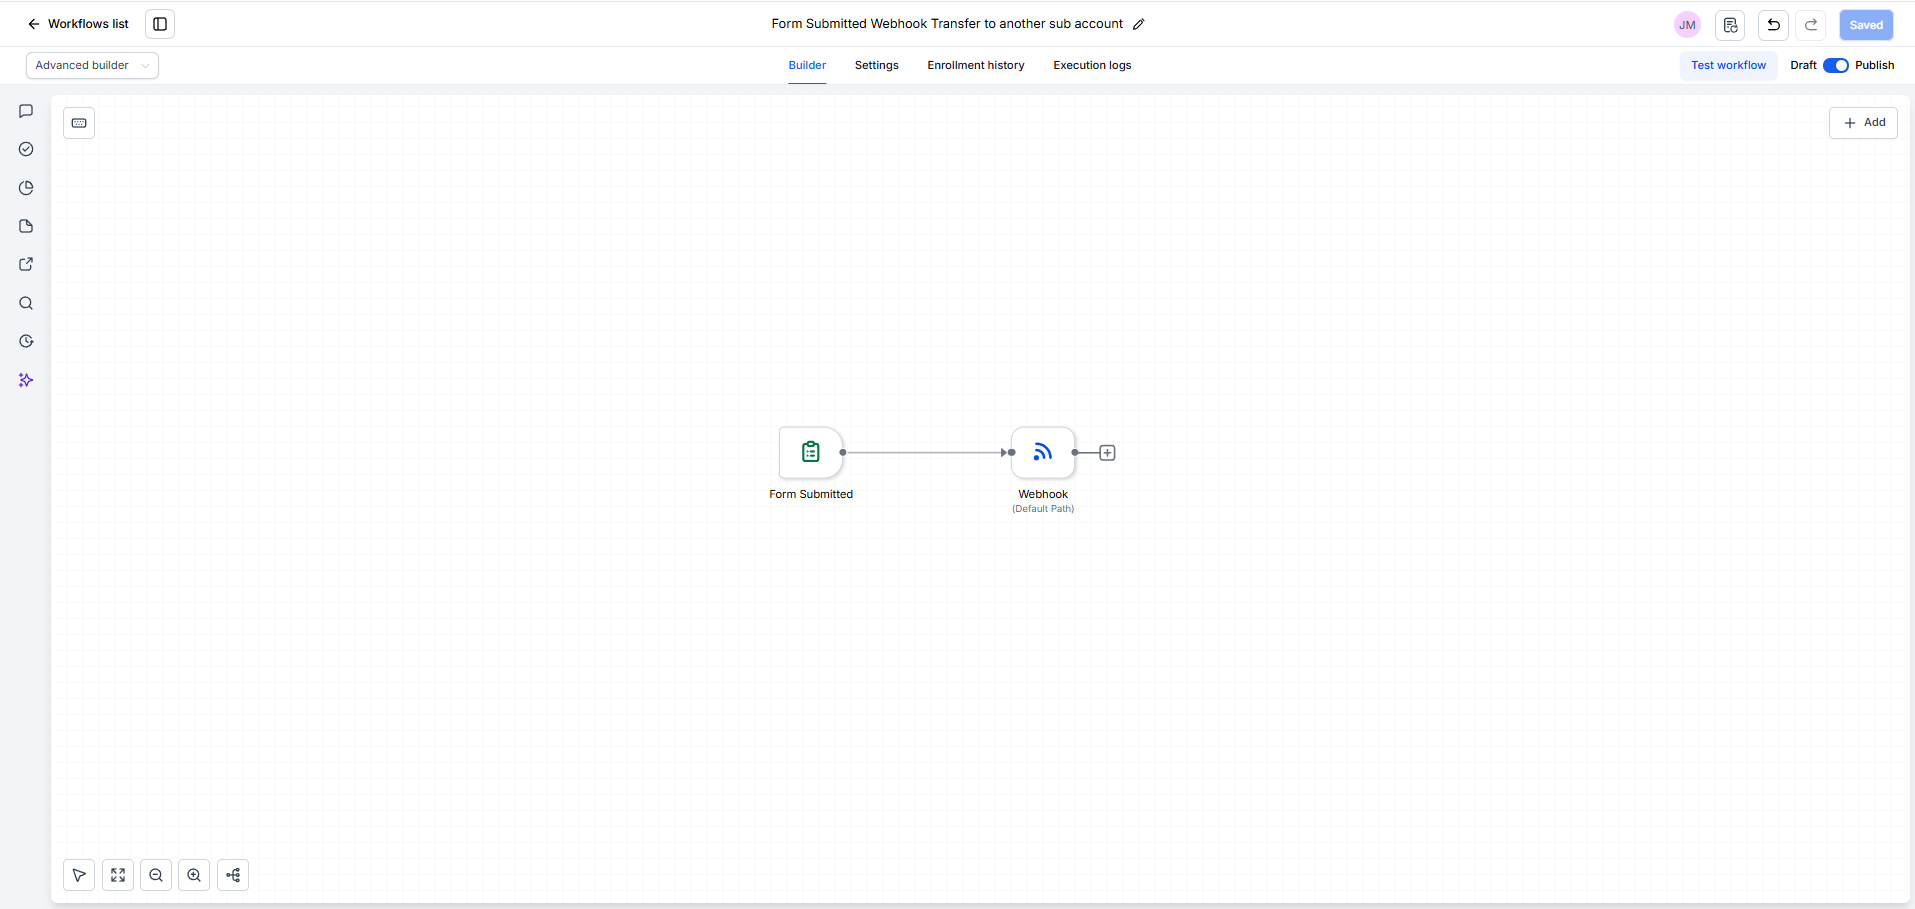Switch to the Builder tab
Image resolution: width=1915 pixels, height=909 pixels.
807,65
